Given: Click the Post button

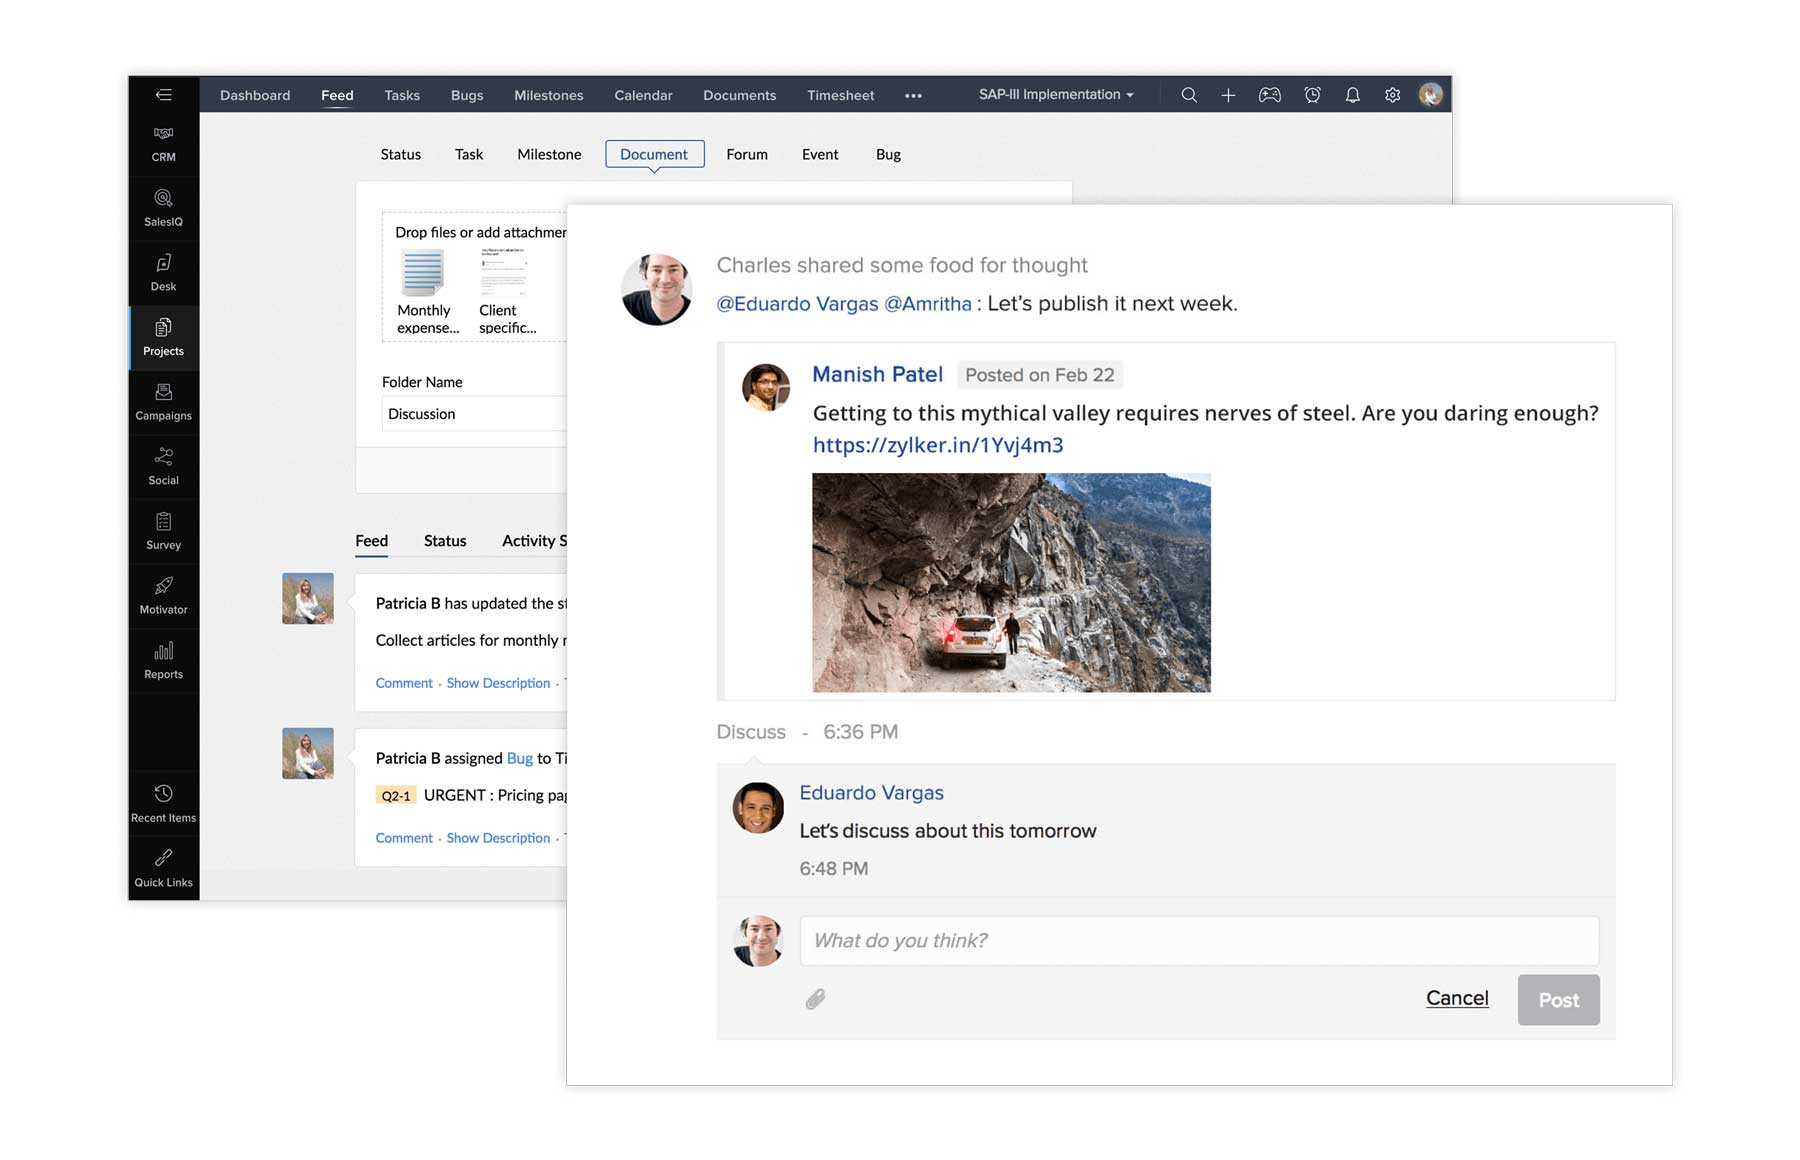Looking at the screenshot, I should (1558, 1000).
